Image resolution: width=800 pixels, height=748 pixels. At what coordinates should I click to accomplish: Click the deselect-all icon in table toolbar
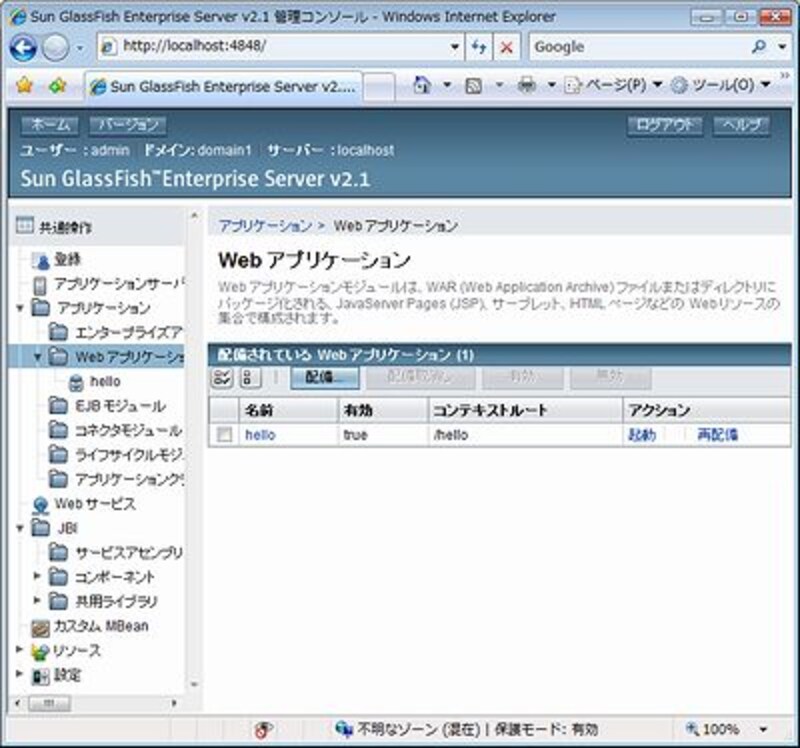[247, 378]
